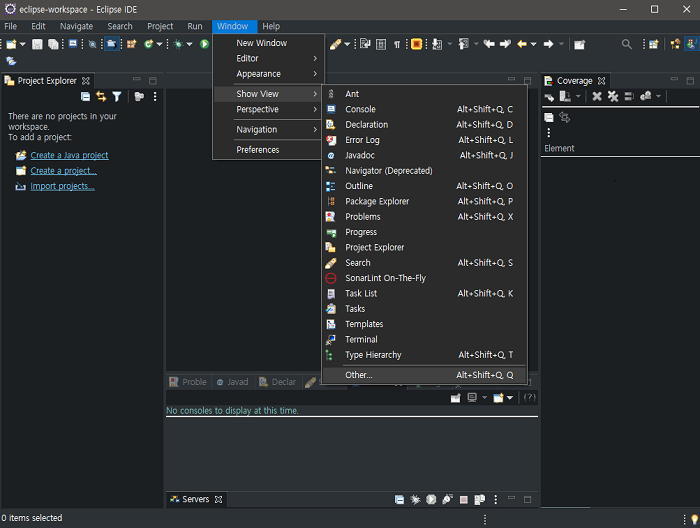Click the filter funnel icon in Project Explorer

[117, 97]
